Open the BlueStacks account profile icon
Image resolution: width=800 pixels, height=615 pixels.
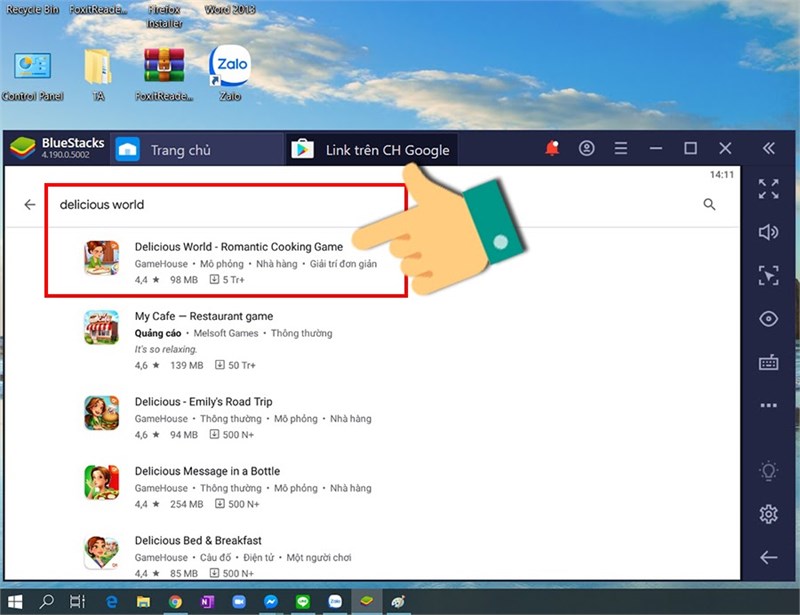(x=587, y=149)
